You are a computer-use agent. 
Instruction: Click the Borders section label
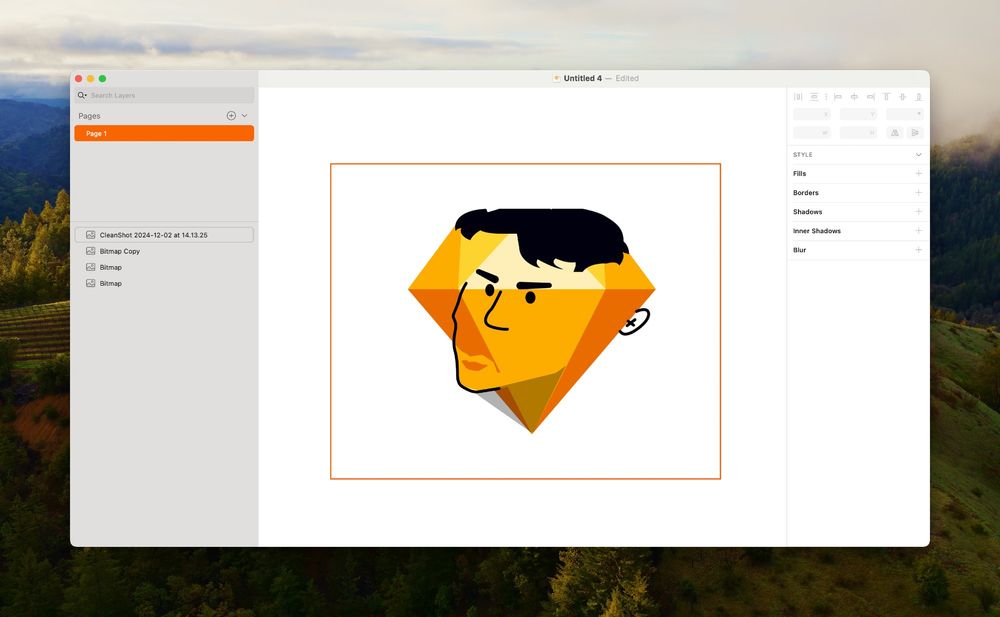coord(805,193)
